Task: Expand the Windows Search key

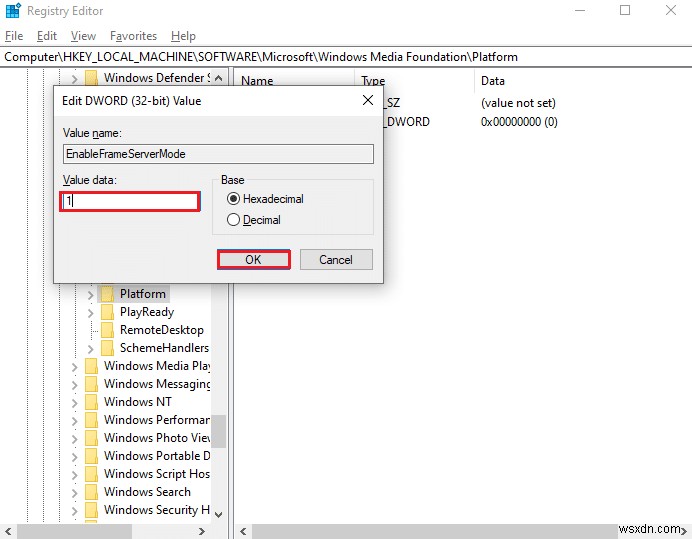Action: (x=75, y=492)
